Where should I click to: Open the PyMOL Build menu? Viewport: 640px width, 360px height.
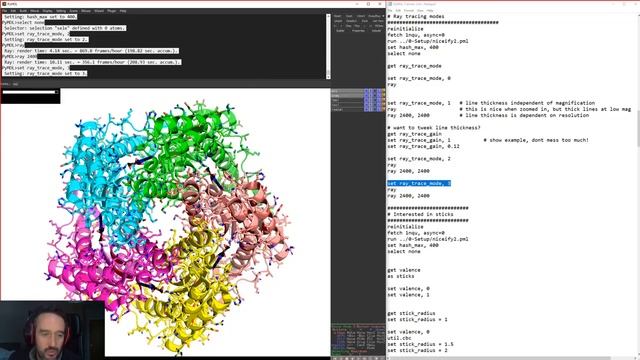23,11
